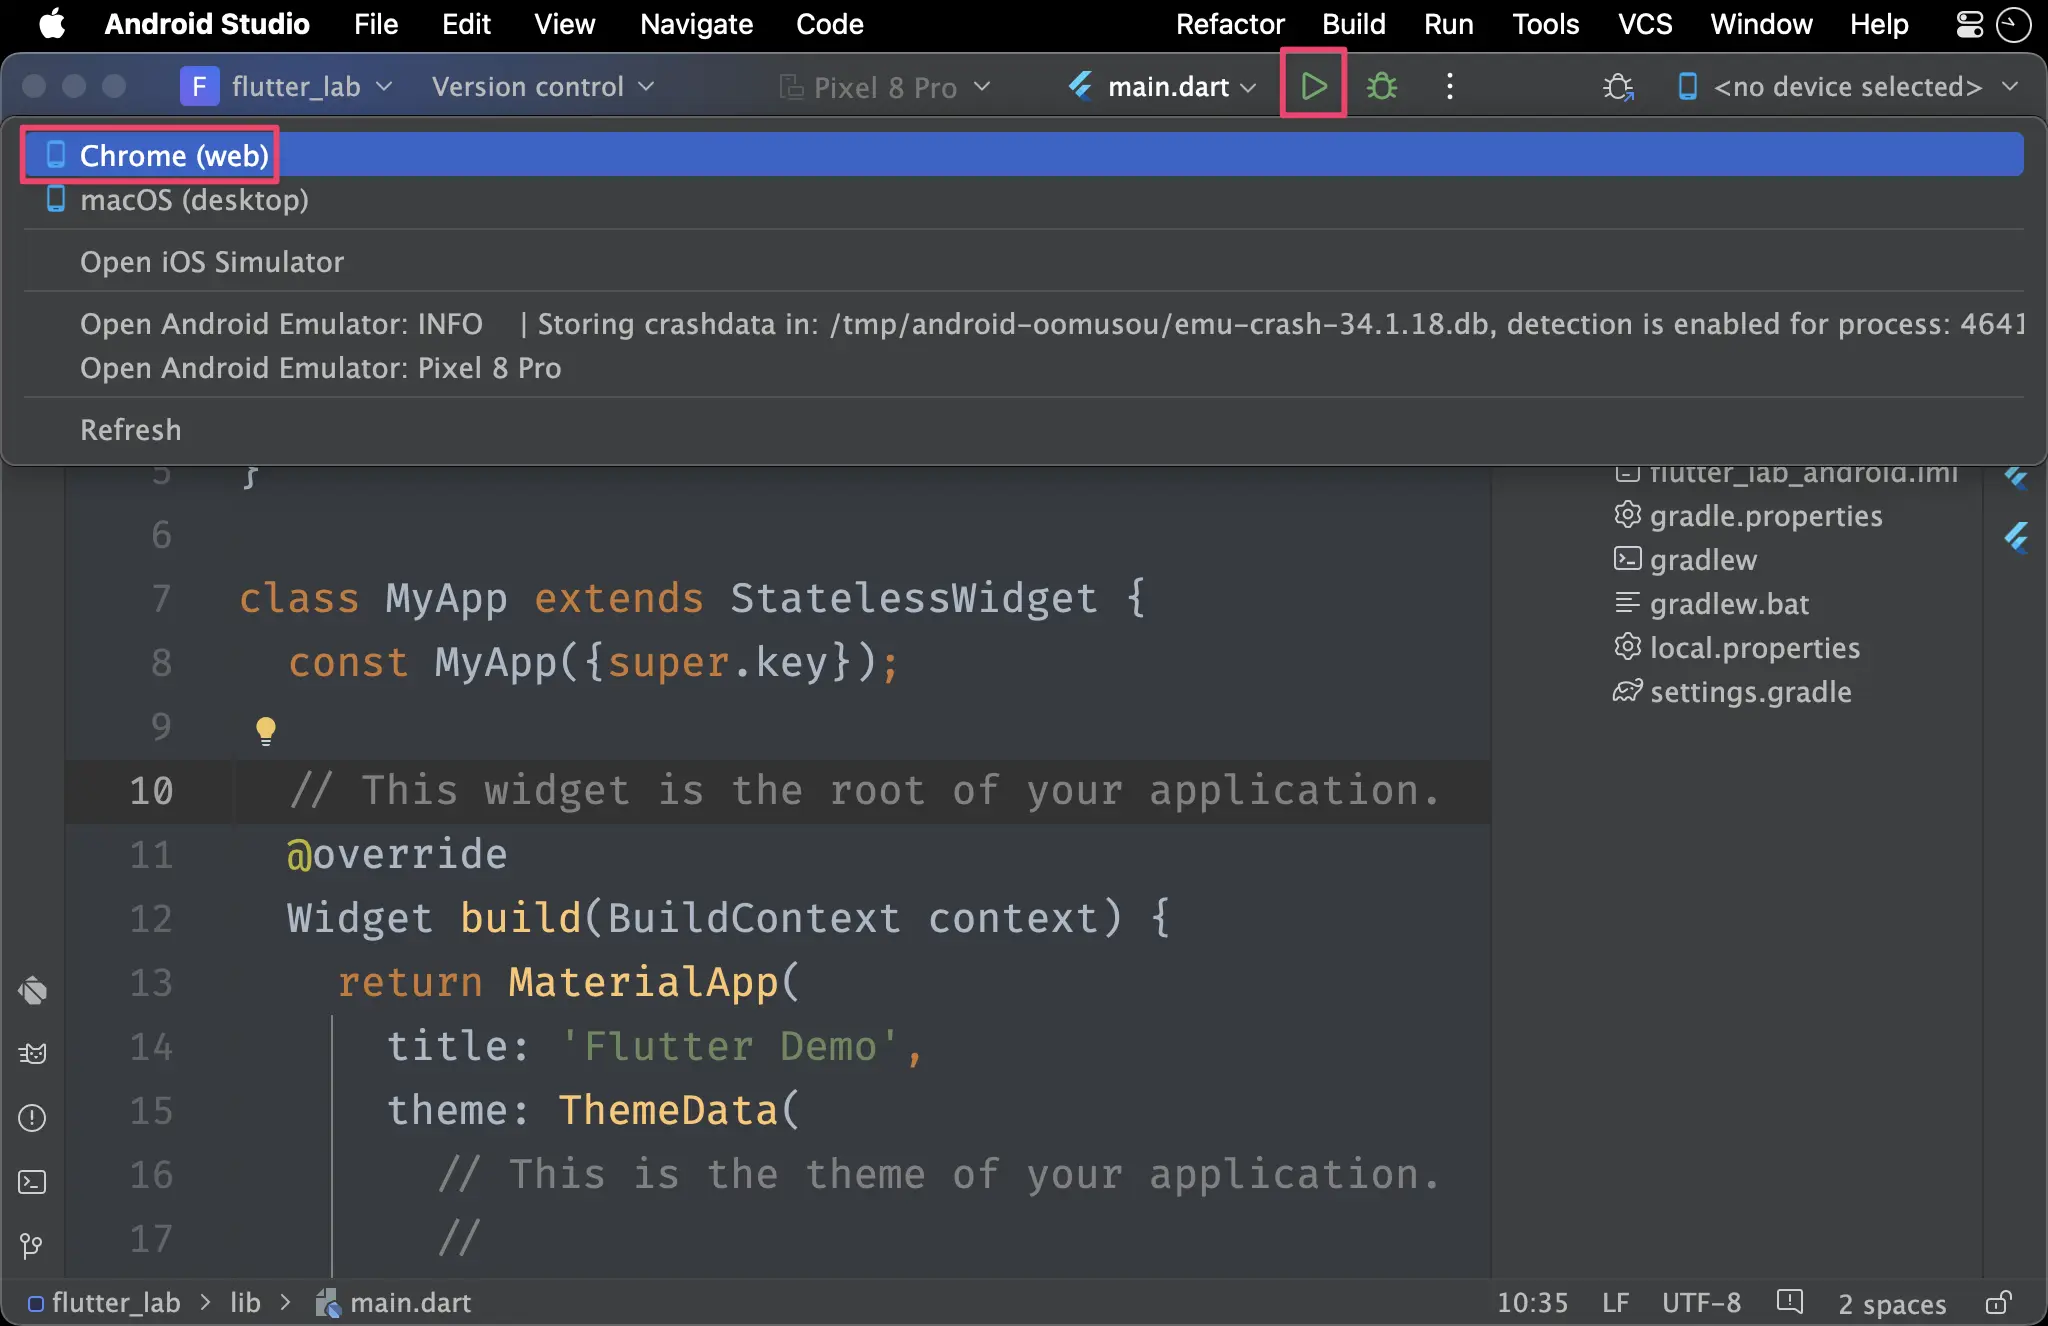Screen dimensions: 2048x1326
Task: Click flutter_lab breadcrumb in status bar
Action: [x=104, y=1302]
